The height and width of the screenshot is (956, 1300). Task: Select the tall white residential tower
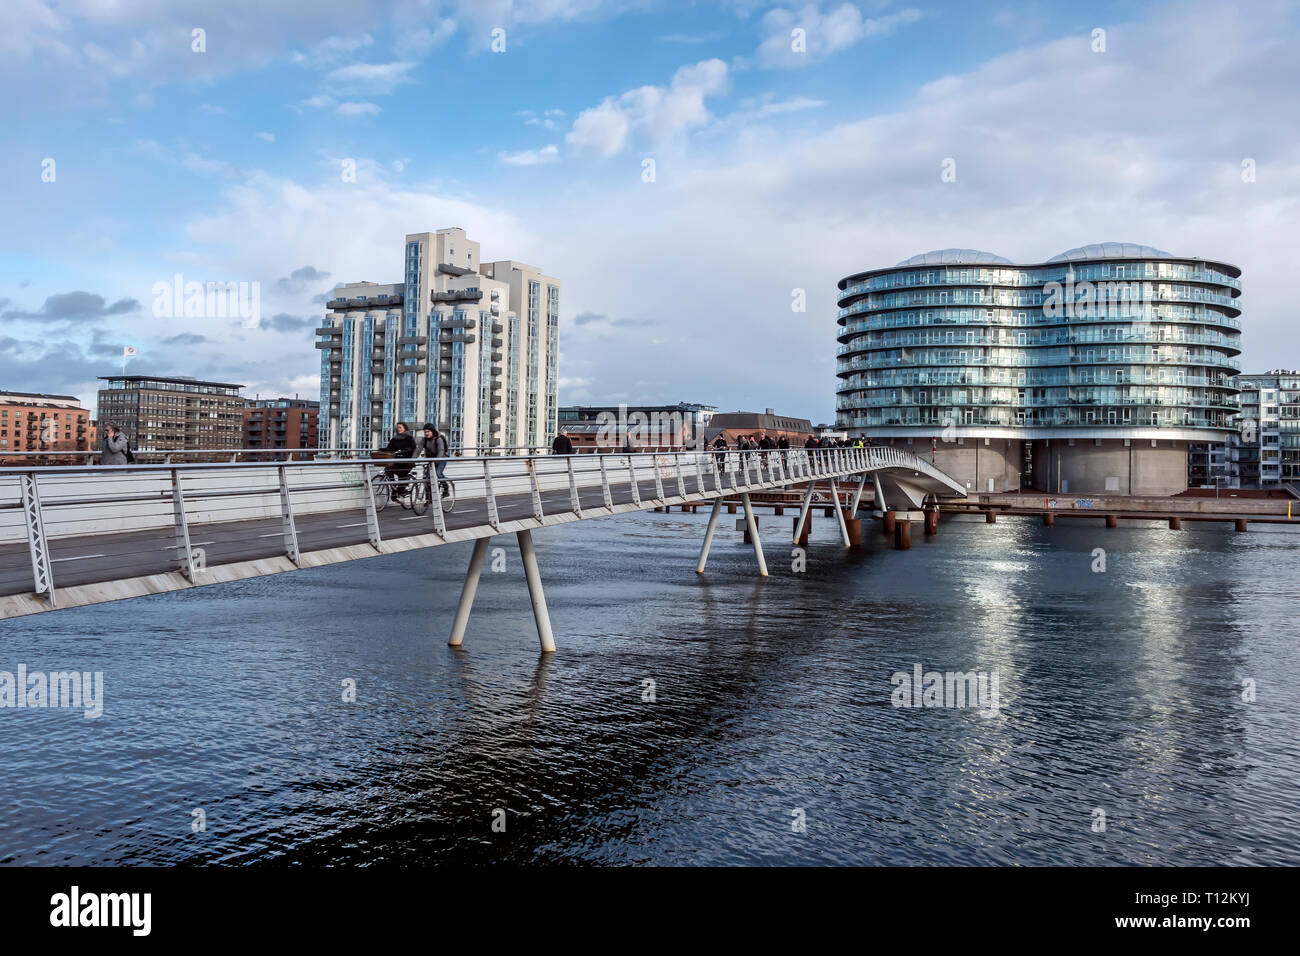click(438, 340)
